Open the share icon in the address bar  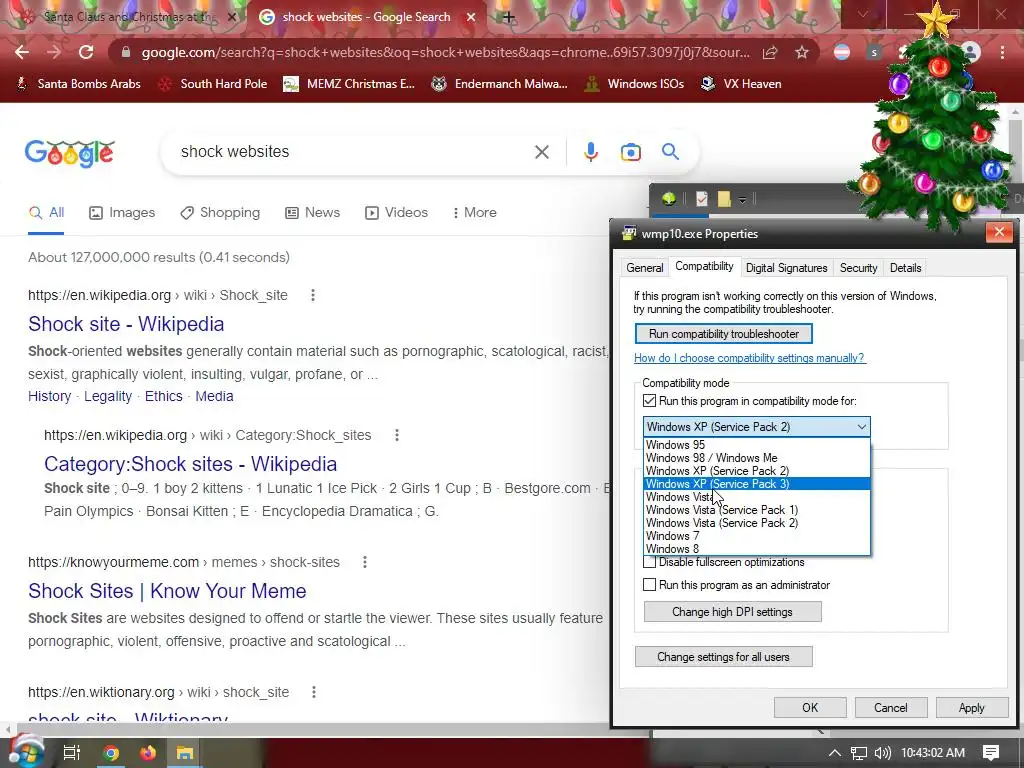pyautogui.click(x=770, y=52)
